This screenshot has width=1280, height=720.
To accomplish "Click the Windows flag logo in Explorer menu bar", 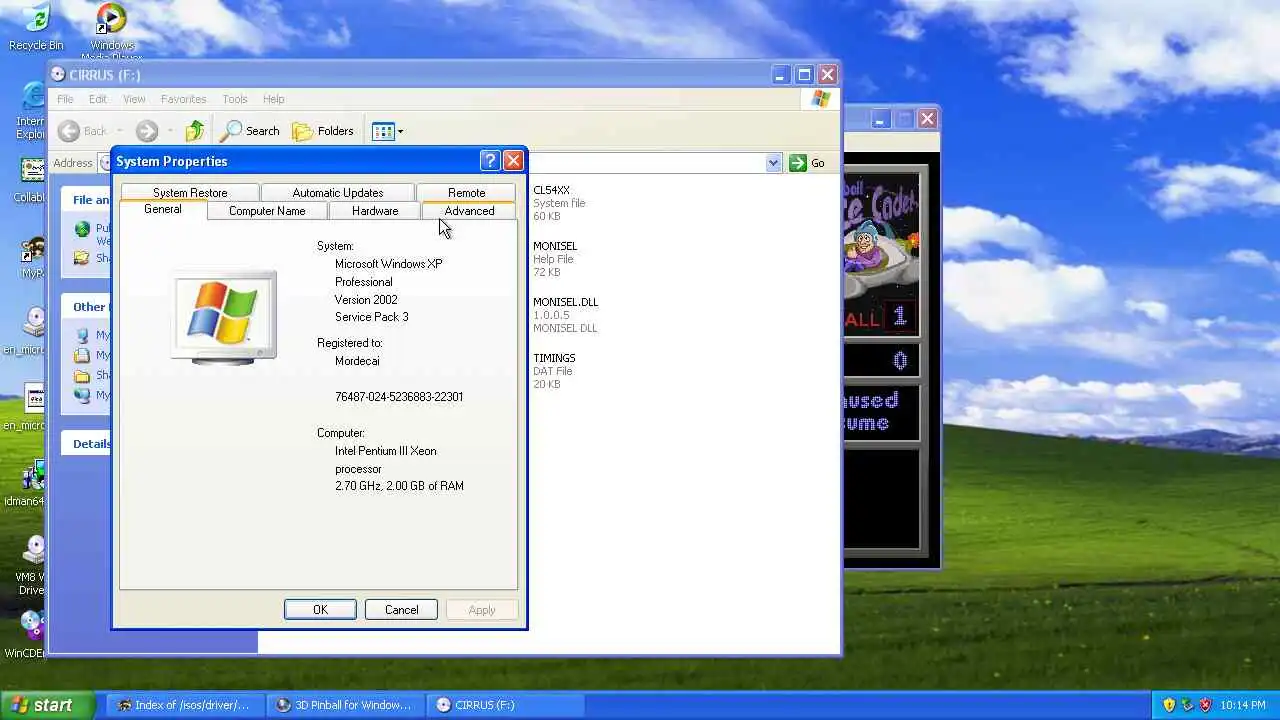I will pos(821,99).
